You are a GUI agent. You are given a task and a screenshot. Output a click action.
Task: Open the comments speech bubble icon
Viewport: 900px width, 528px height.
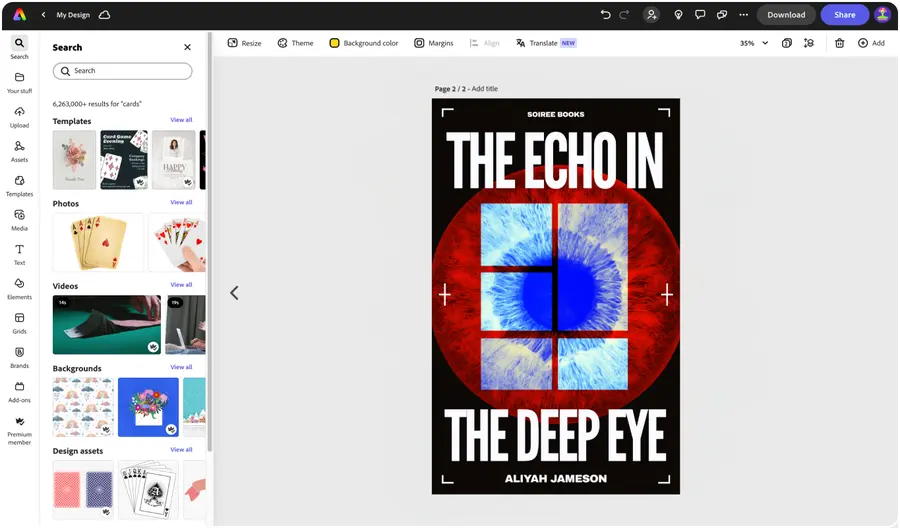click(700, 15)
